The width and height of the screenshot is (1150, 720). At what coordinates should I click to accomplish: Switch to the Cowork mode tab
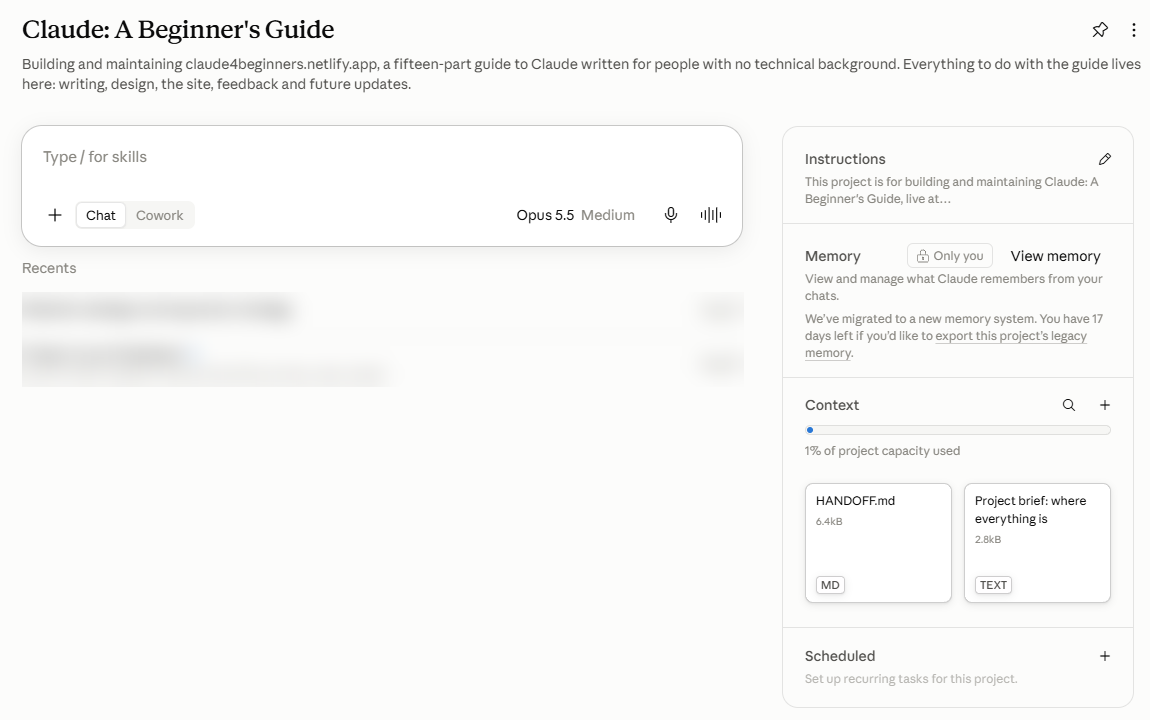[x=159, y=215]
